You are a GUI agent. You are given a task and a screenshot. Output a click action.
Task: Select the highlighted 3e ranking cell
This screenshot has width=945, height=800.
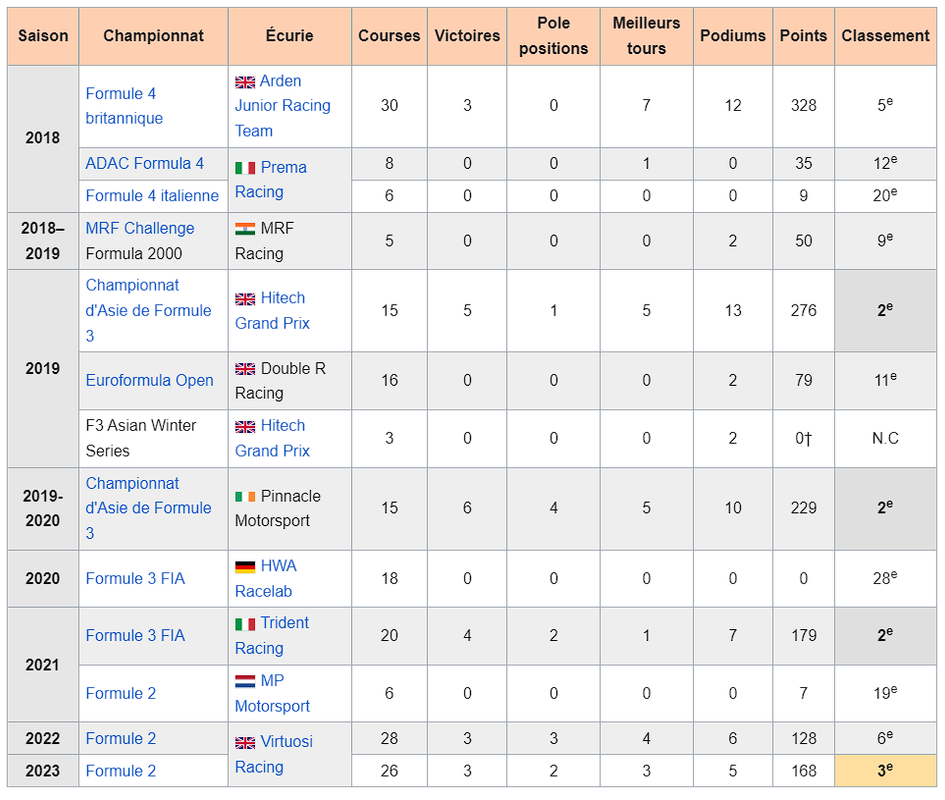885,770
